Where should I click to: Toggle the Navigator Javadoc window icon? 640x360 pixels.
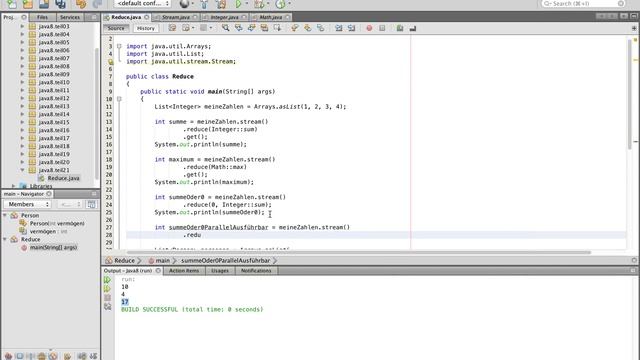coord(91,204)
